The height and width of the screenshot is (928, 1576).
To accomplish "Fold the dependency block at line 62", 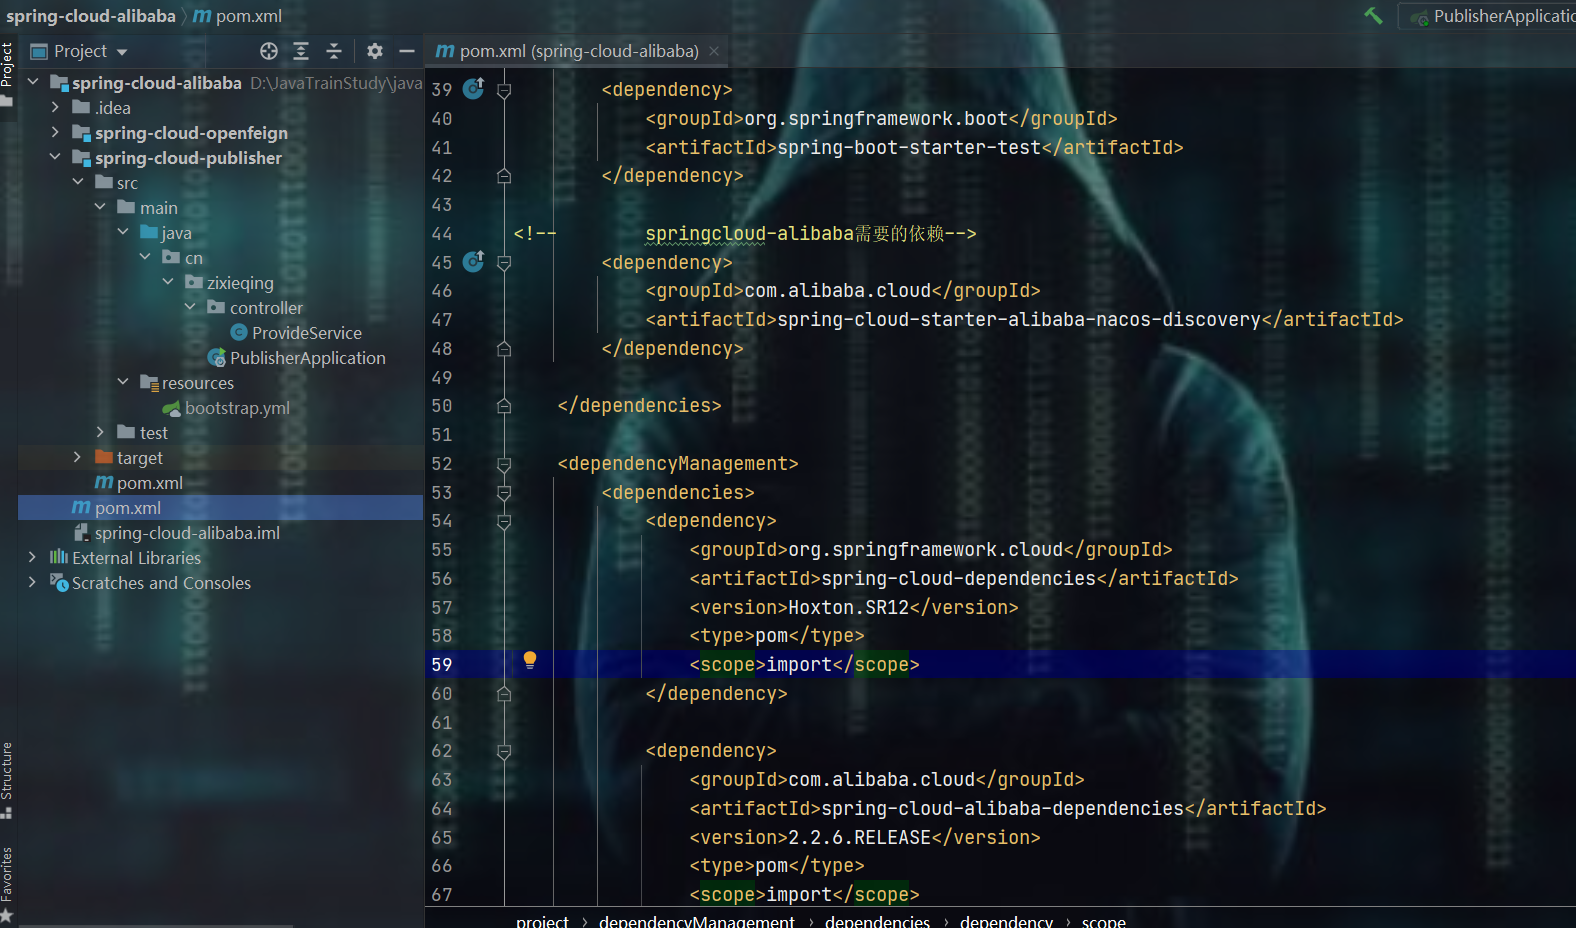I will [x=504, y=751].
